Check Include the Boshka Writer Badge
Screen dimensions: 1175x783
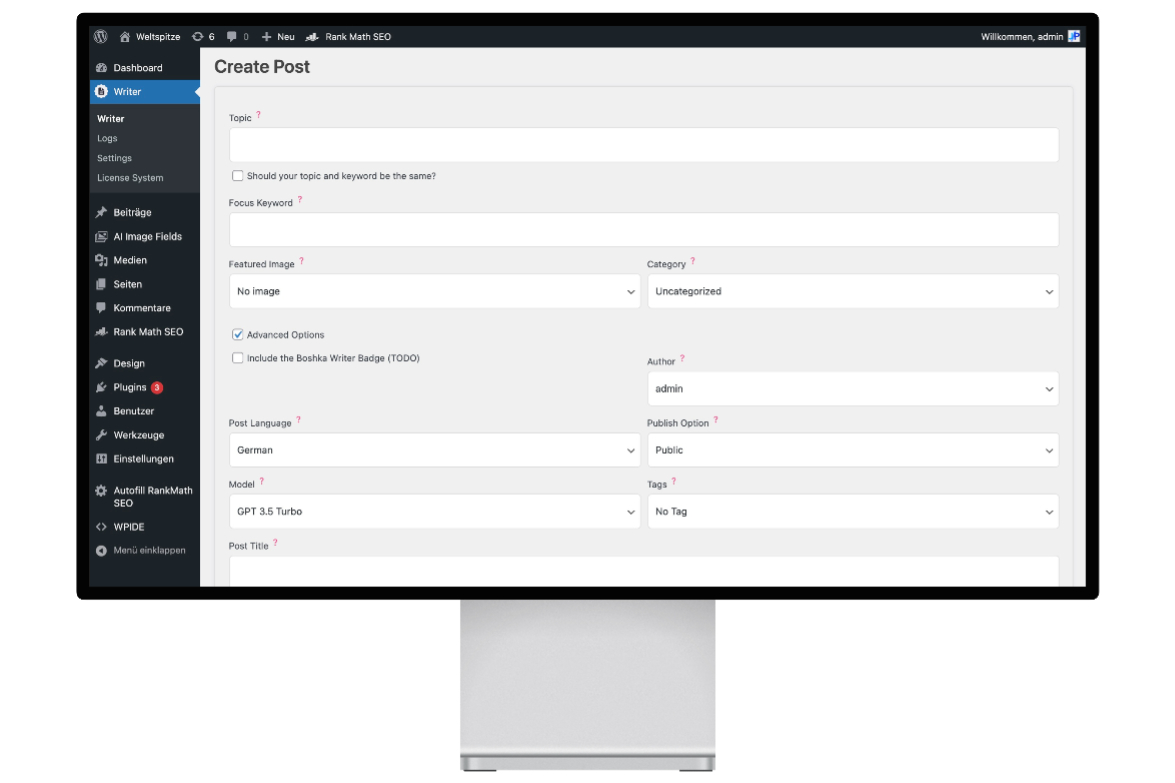[238, 358]
